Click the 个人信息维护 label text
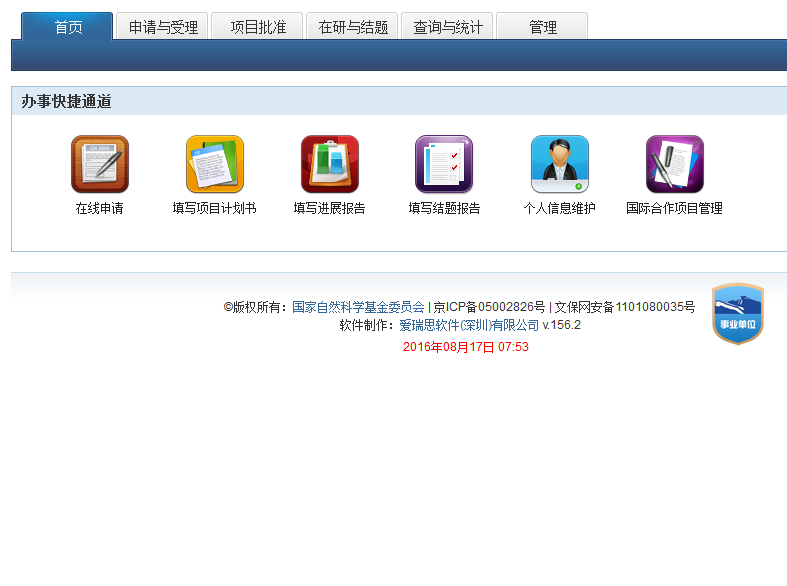Screen dimensions: 787x586 [559, 208]
